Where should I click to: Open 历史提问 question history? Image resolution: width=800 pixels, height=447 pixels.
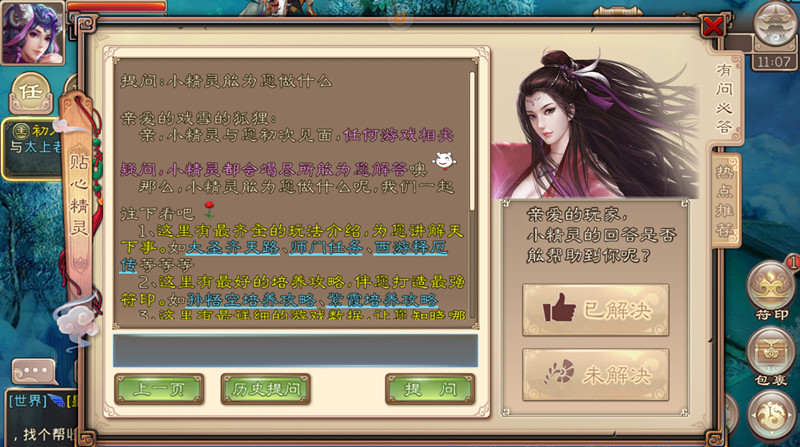point(265,389)
